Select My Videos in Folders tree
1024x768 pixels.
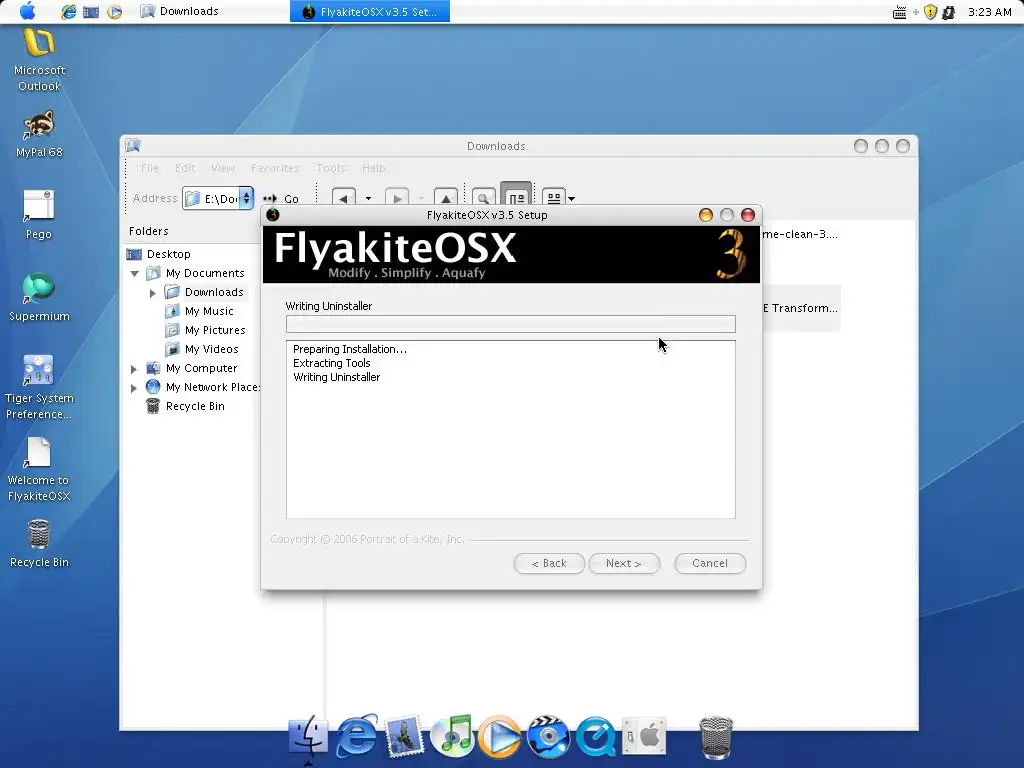(211, 349)
